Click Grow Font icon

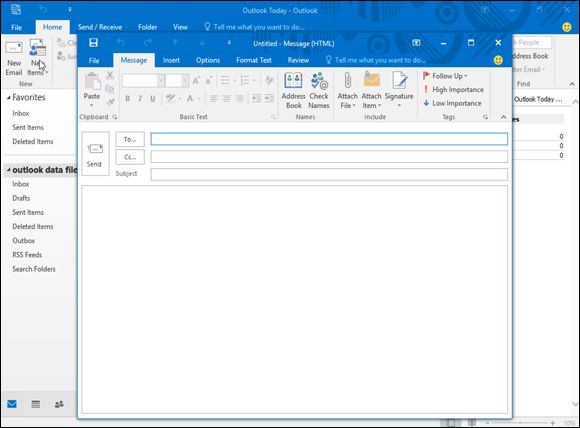click(x=196, y=80)
